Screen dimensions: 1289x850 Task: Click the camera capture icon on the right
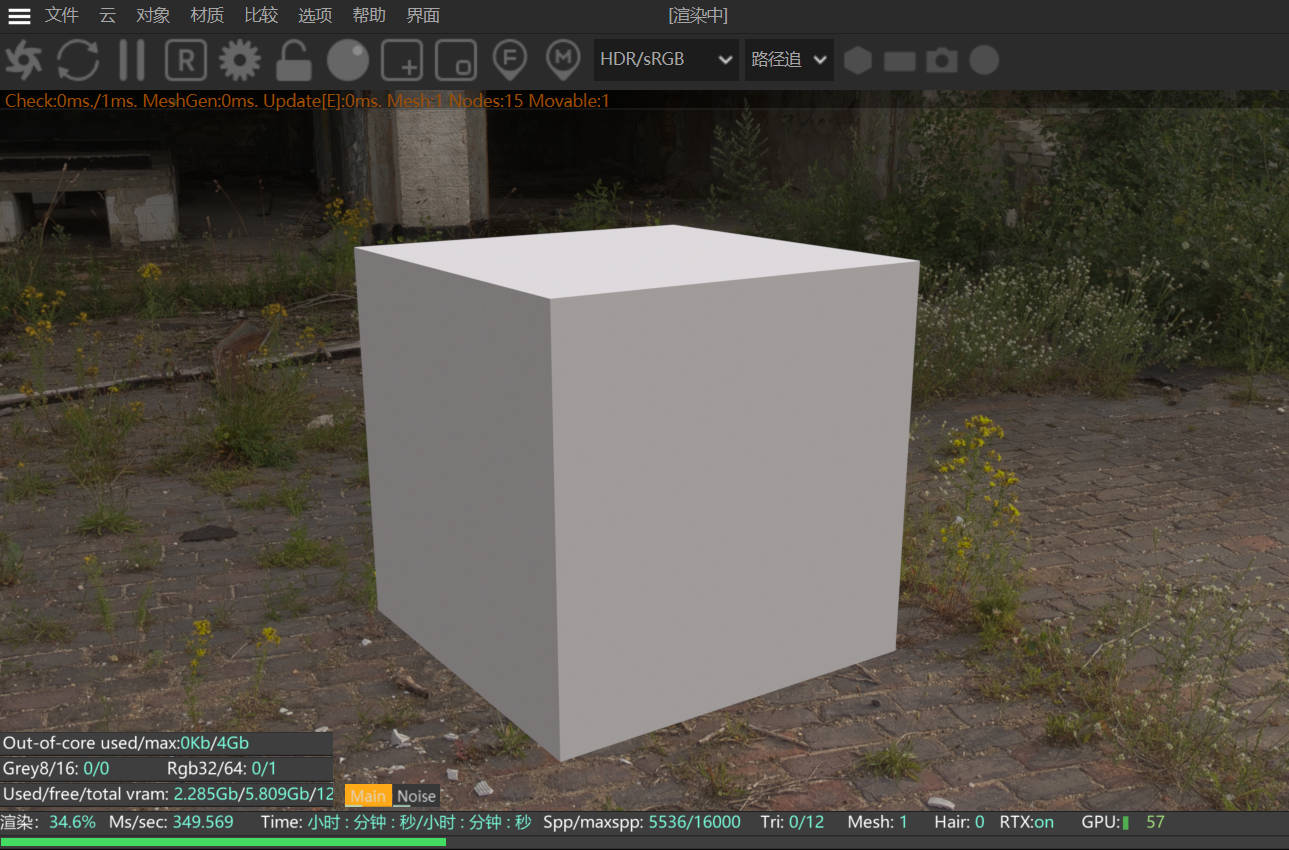pos(940,60)
